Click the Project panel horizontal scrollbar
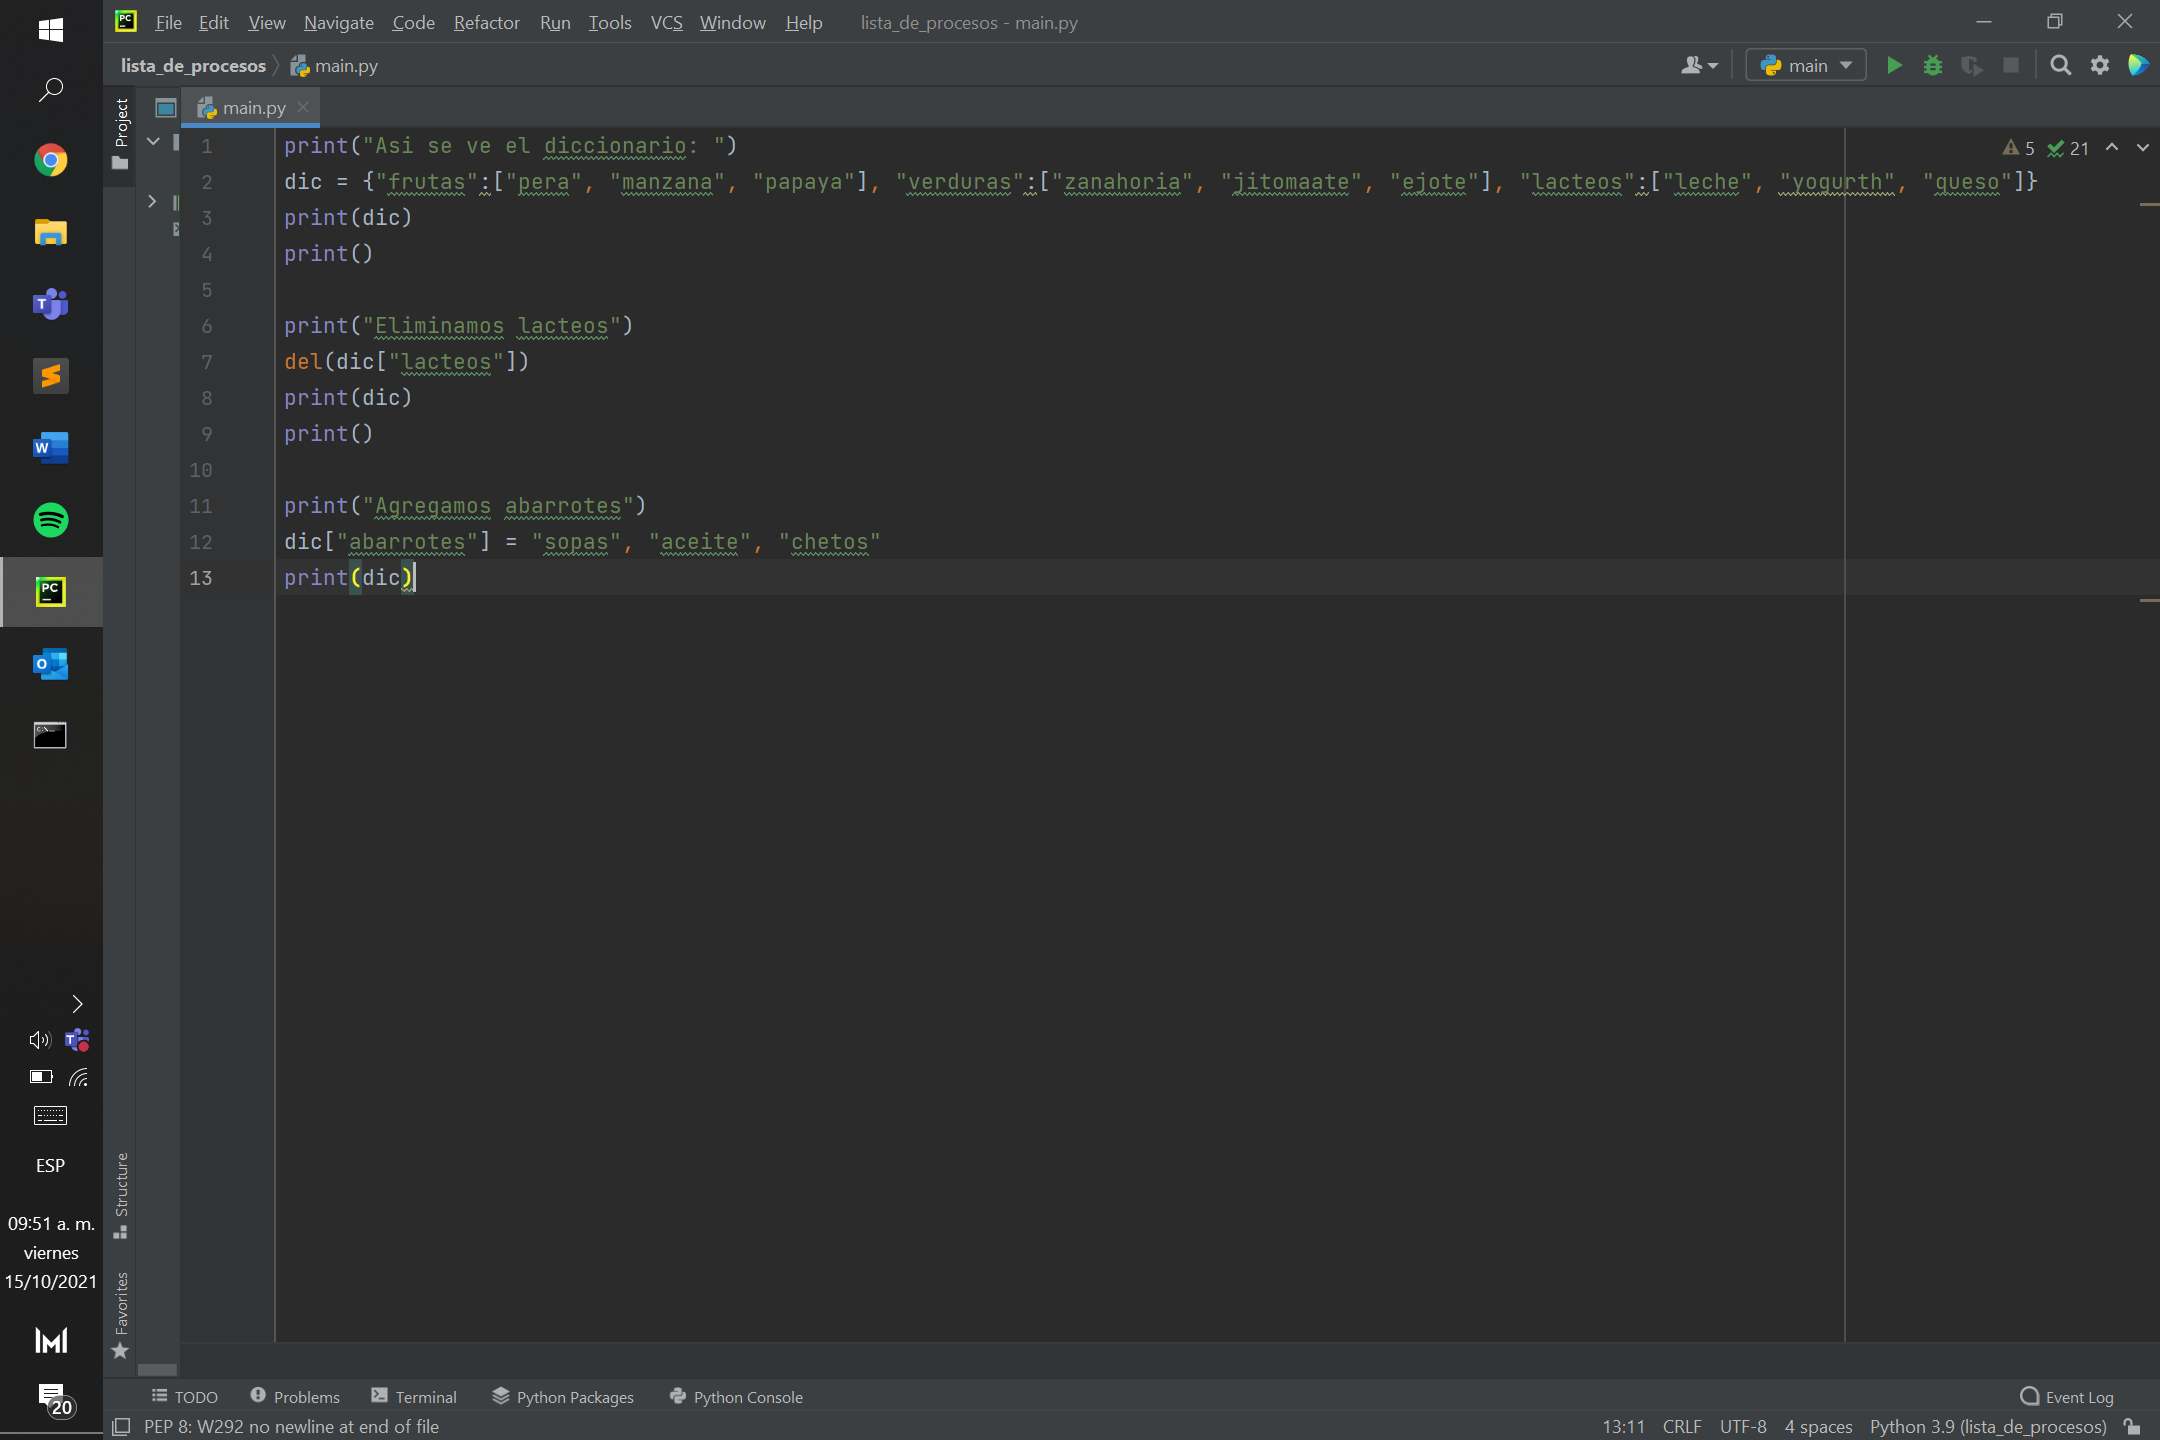This screenshot has width=2160, height=1440. coord(157,1370)
